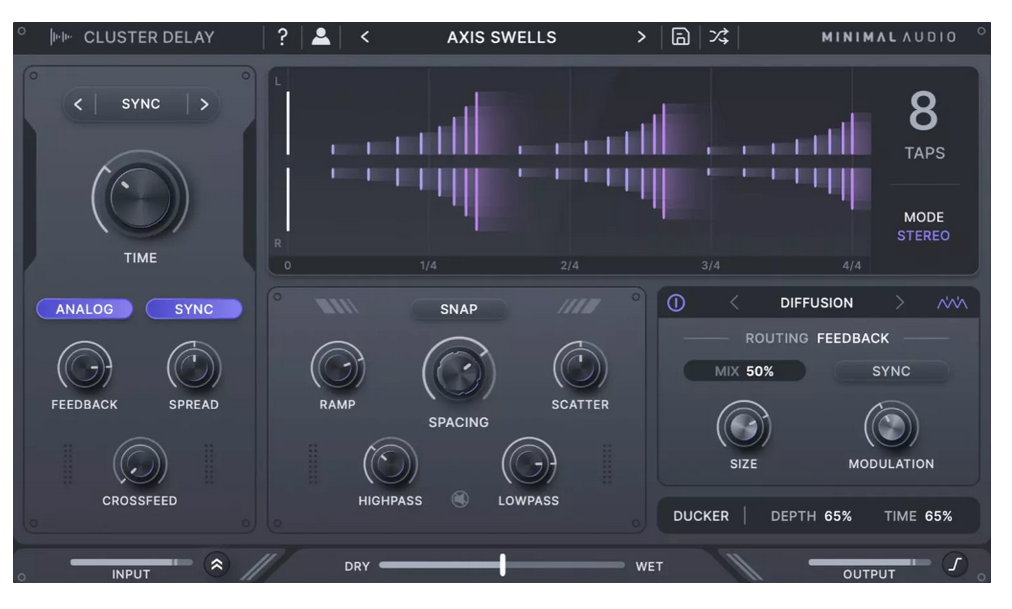Click the LOWPASS filter knob
This screenshot has width=1012, height=609.
point(529,464)
